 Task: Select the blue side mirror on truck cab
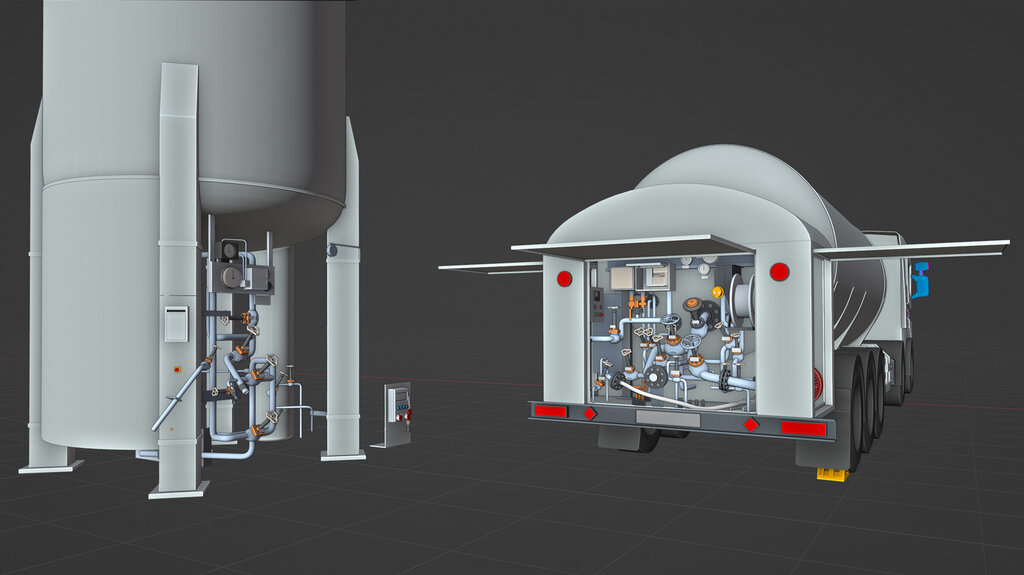(920, 280)
